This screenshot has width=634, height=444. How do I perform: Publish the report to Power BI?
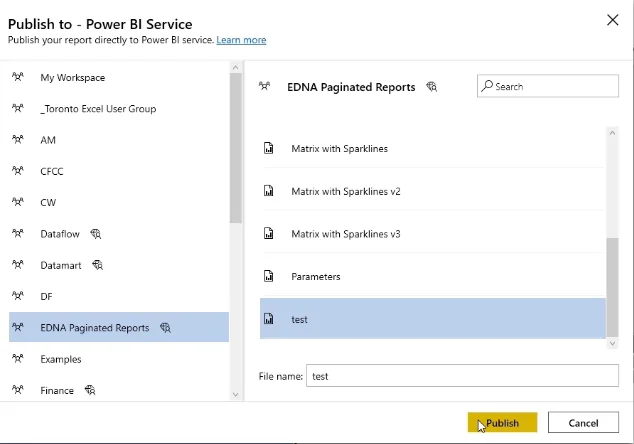pos(502,423)
